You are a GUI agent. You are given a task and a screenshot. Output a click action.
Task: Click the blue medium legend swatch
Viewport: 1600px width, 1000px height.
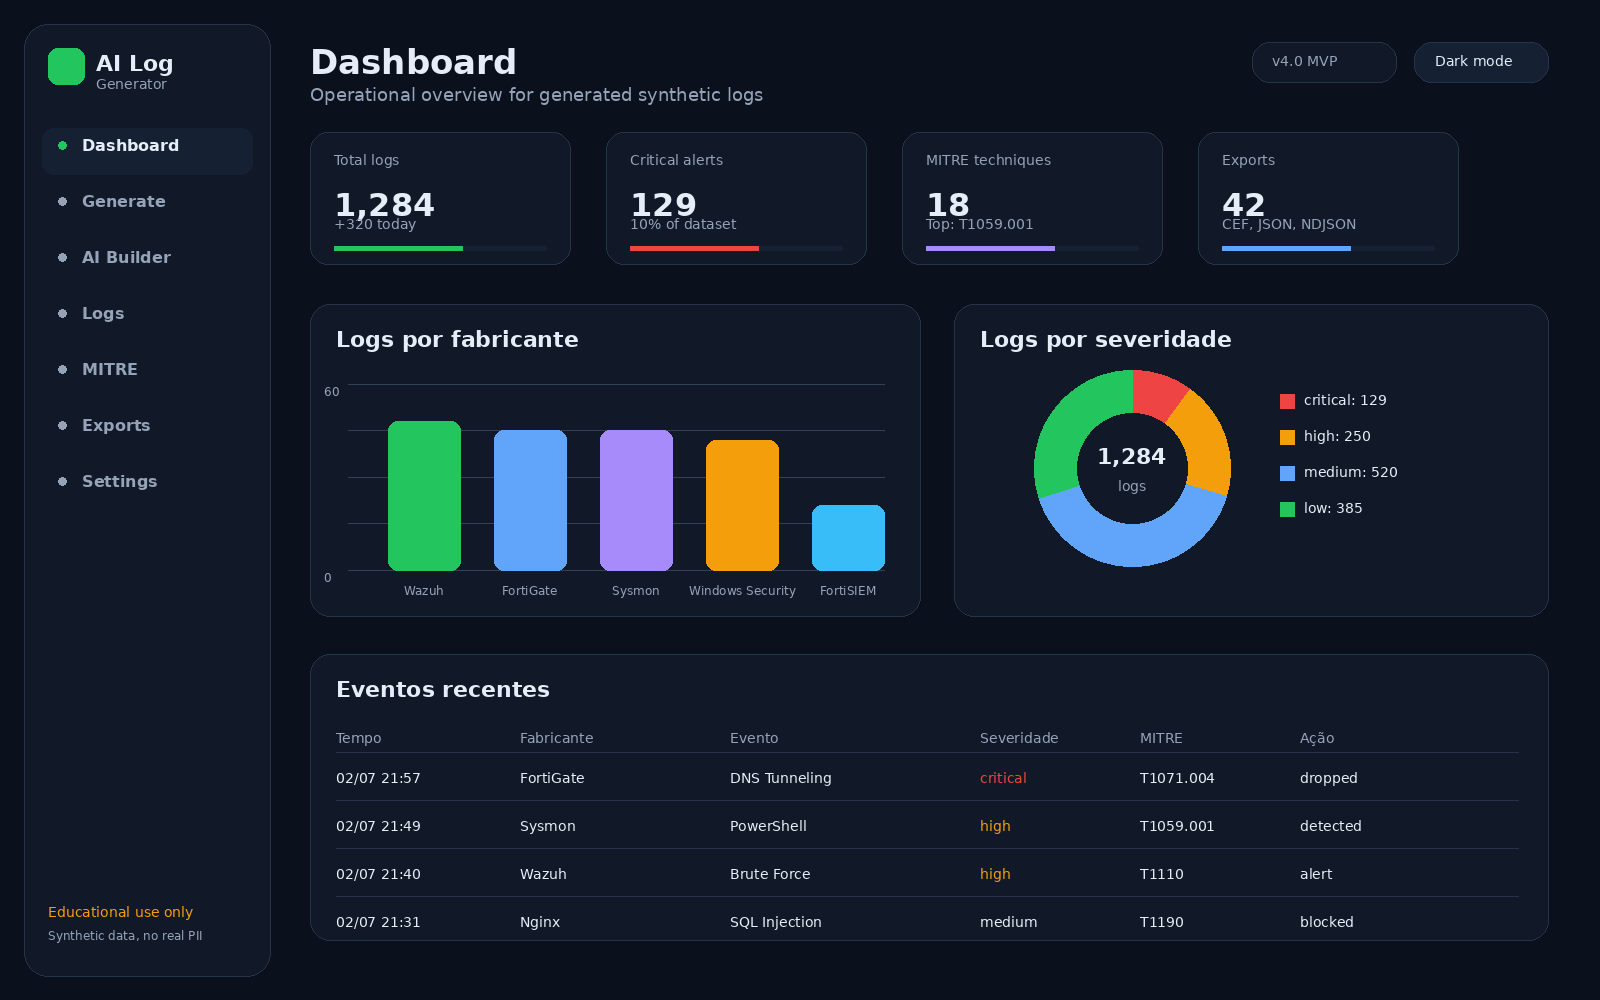tap(1287, 473)
